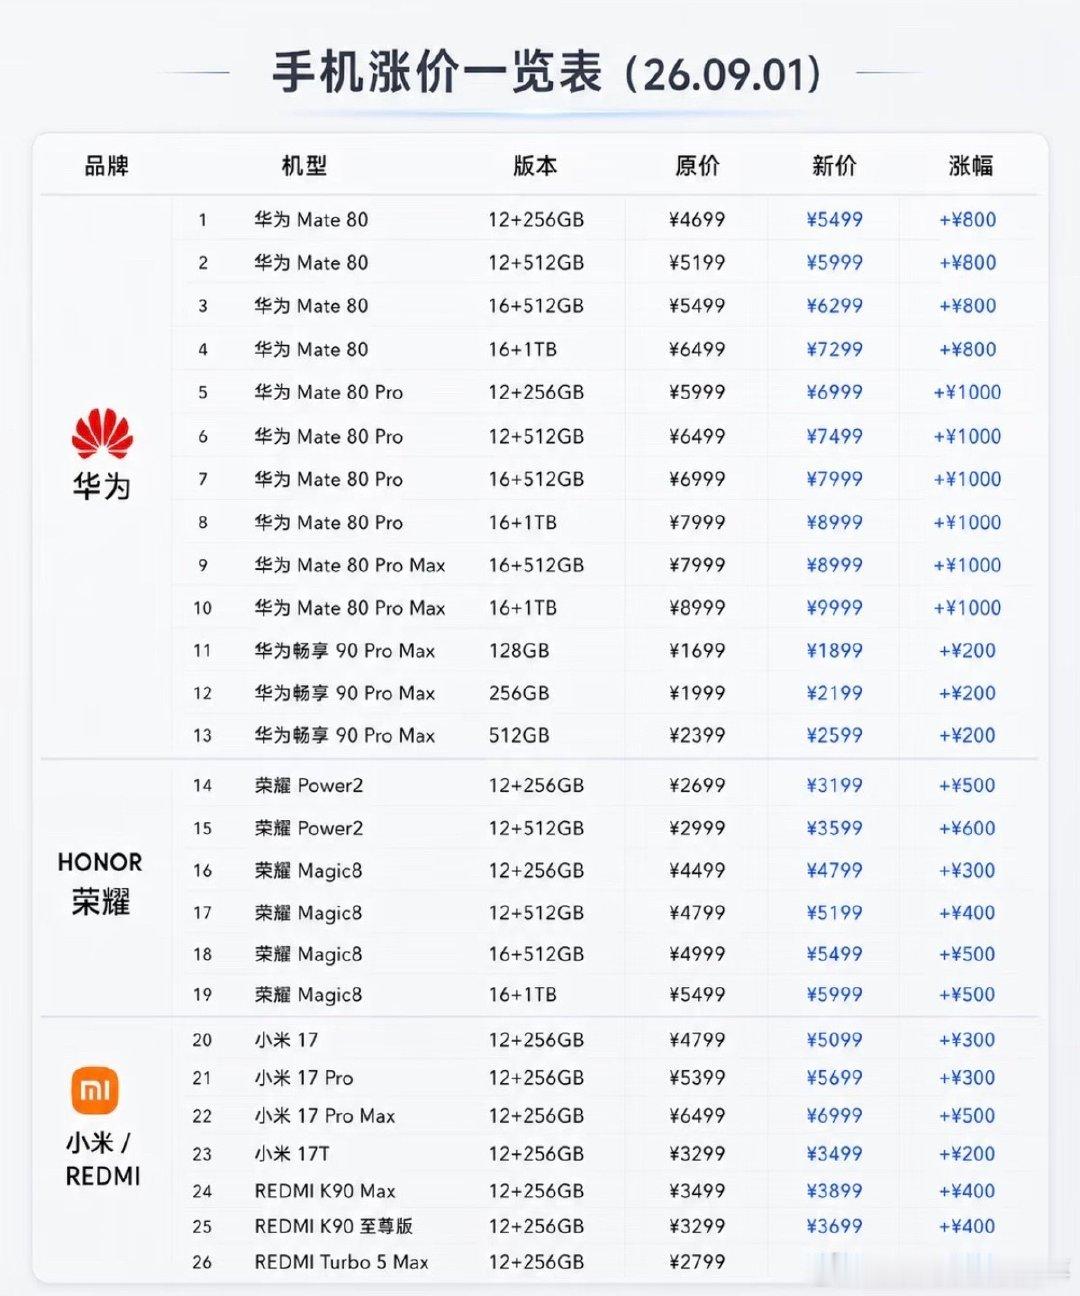This screenshot has height=1296, width=1080.
Task: Click the new price ¥9999 in row 10
Action: tap(834, 608)
